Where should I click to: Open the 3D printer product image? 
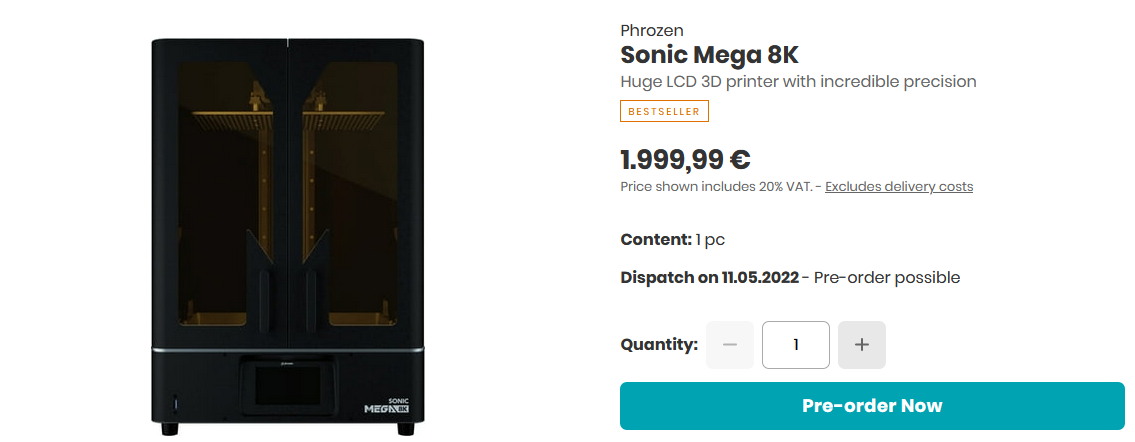288,236
